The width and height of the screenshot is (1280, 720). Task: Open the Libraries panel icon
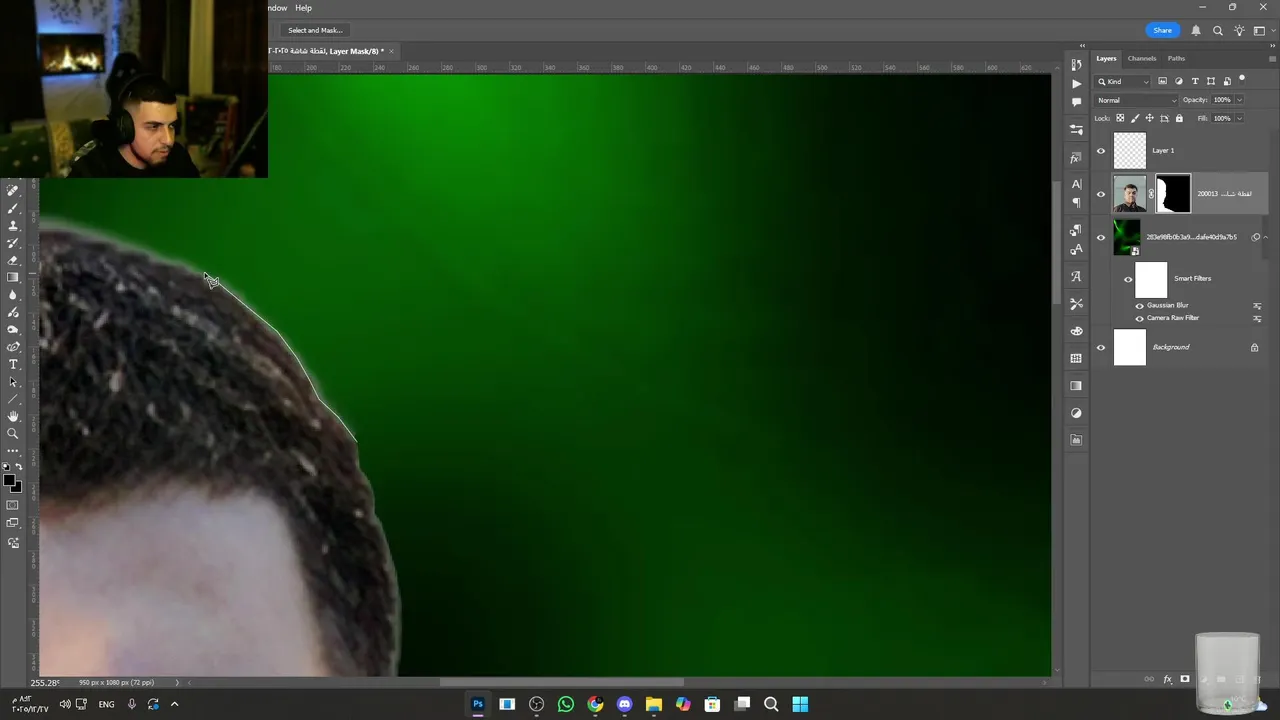tap(1076, 440)
